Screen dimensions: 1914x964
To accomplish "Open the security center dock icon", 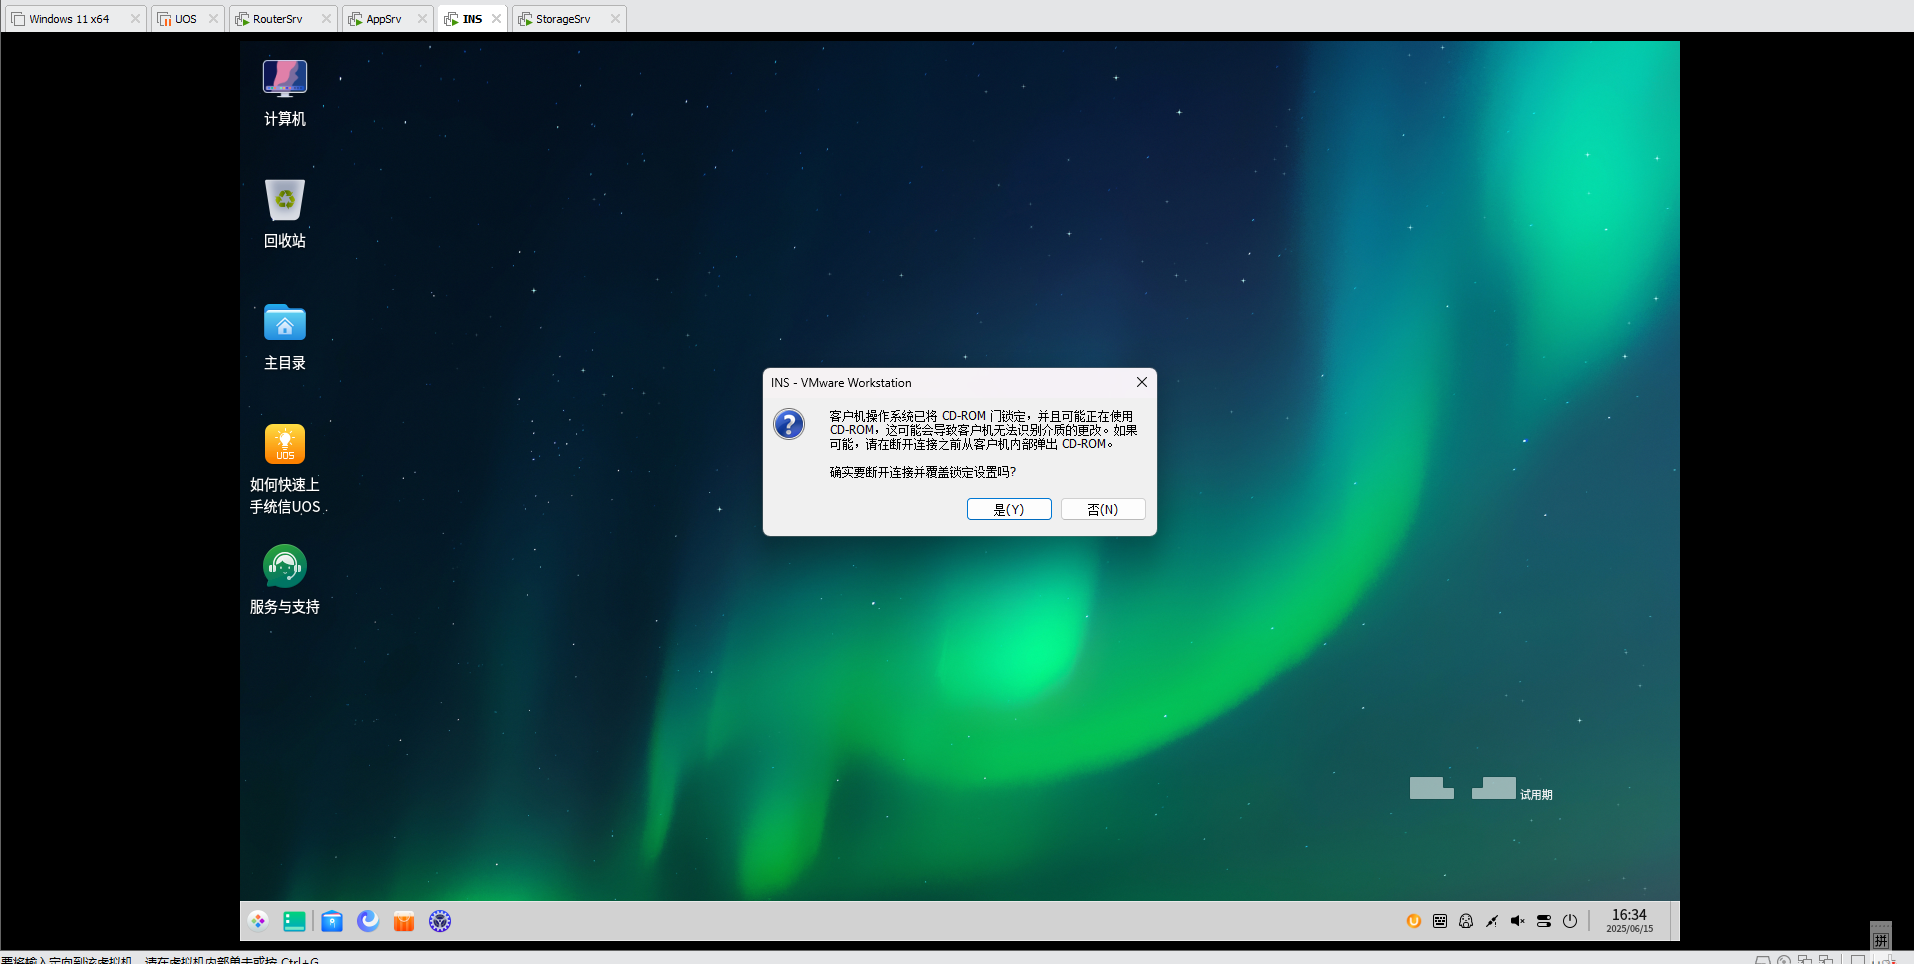I will [x=439, y=921].
